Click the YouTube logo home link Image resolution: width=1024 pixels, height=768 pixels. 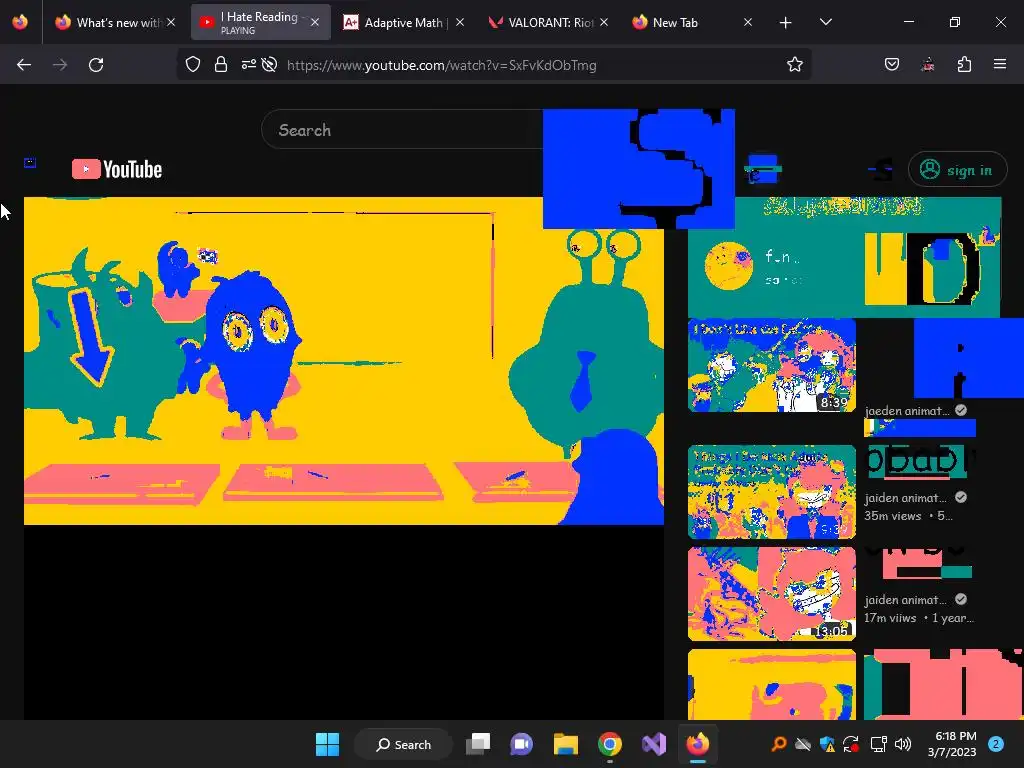click(x=117, y=169)
